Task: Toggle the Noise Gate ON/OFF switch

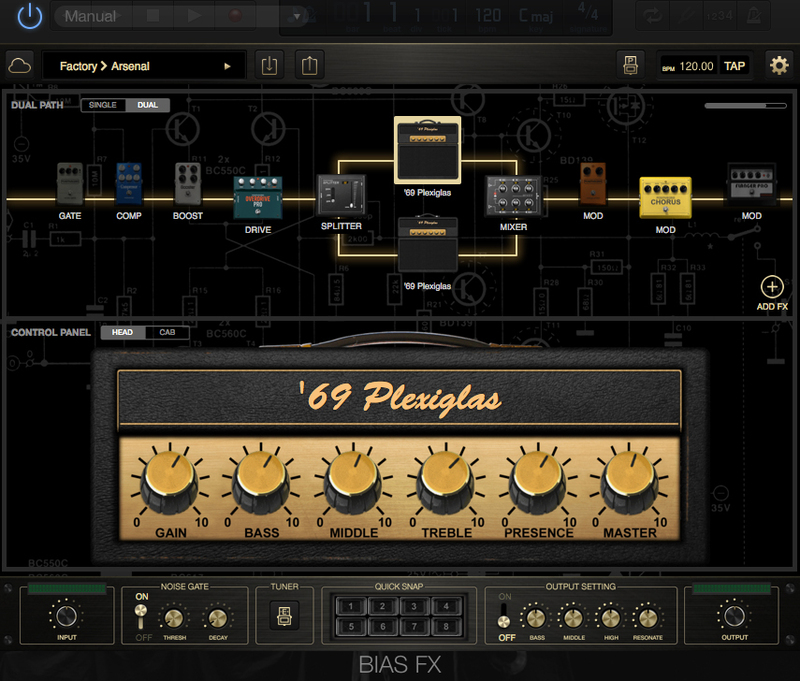Action: coord(141,616)
